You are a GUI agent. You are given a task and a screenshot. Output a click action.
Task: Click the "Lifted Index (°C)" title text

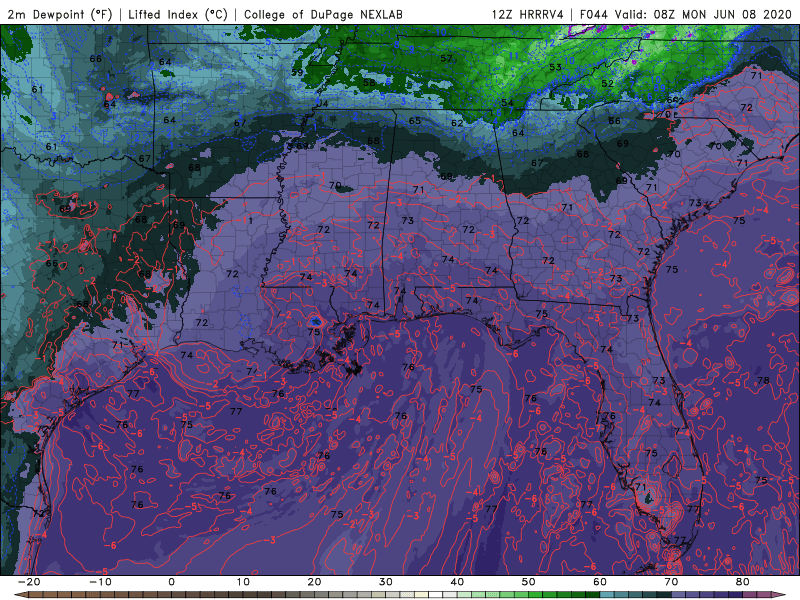pyautogui.click(x=178, y=14)
